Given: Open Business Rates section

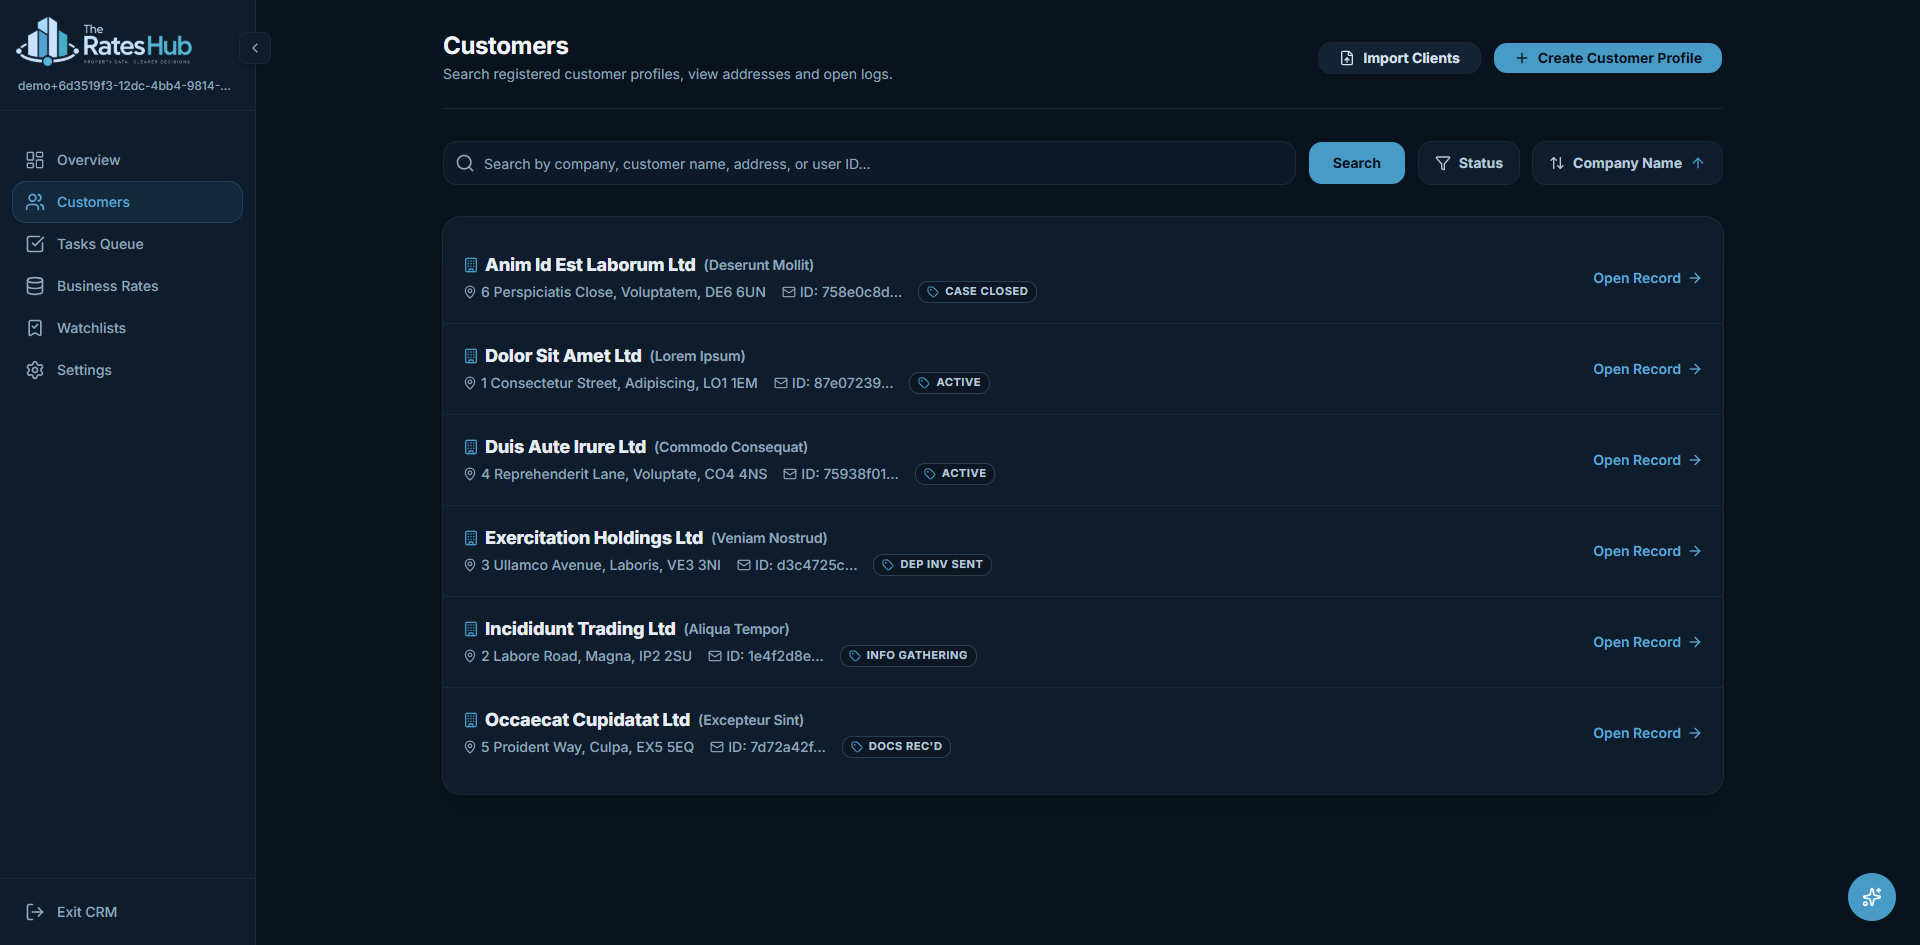Looking at the screenshot, I should pyautogui.click(x=127, y=286).
